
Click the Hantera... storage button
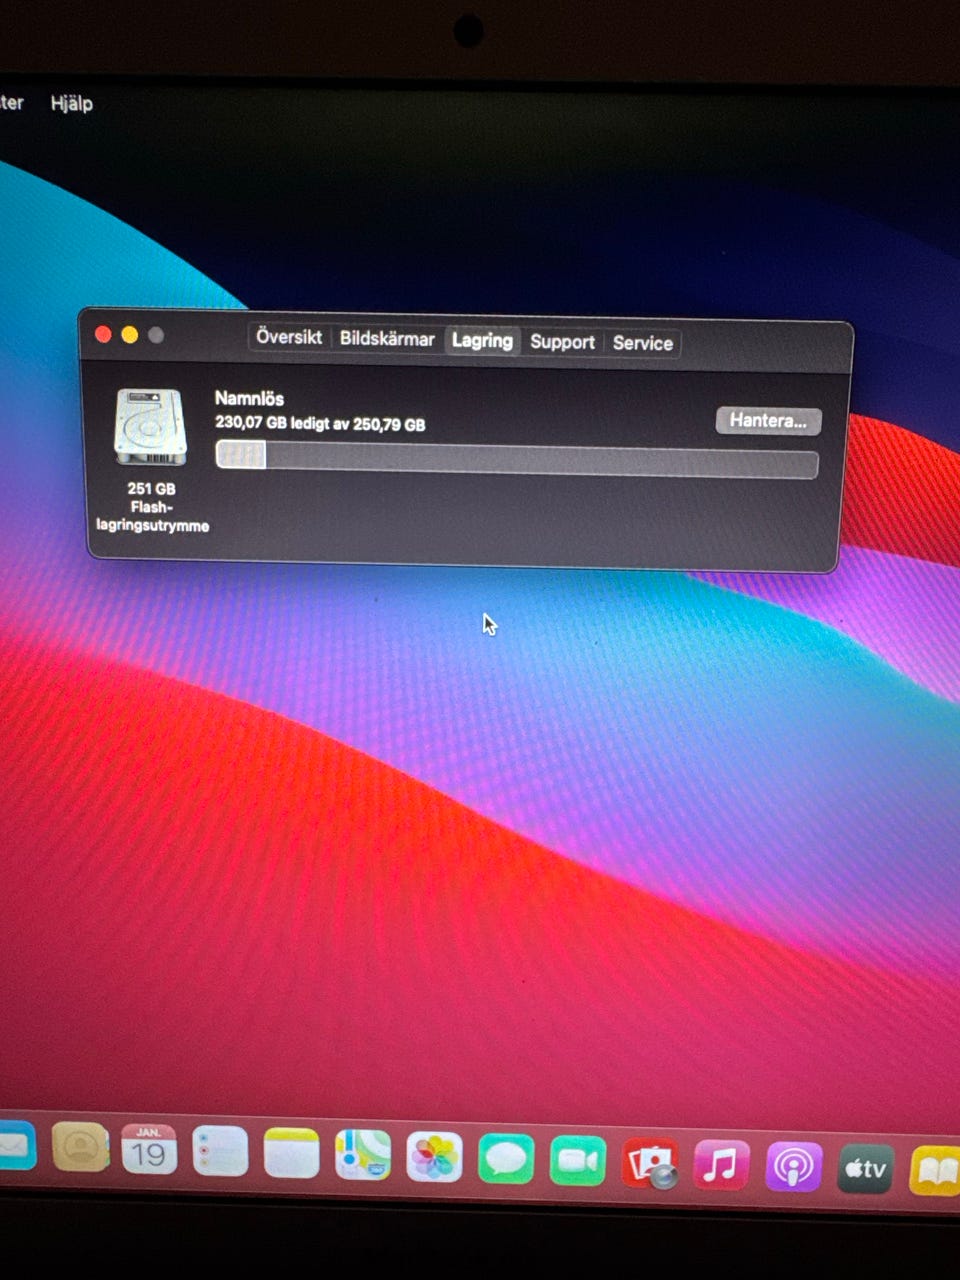[x=768, y=421]
